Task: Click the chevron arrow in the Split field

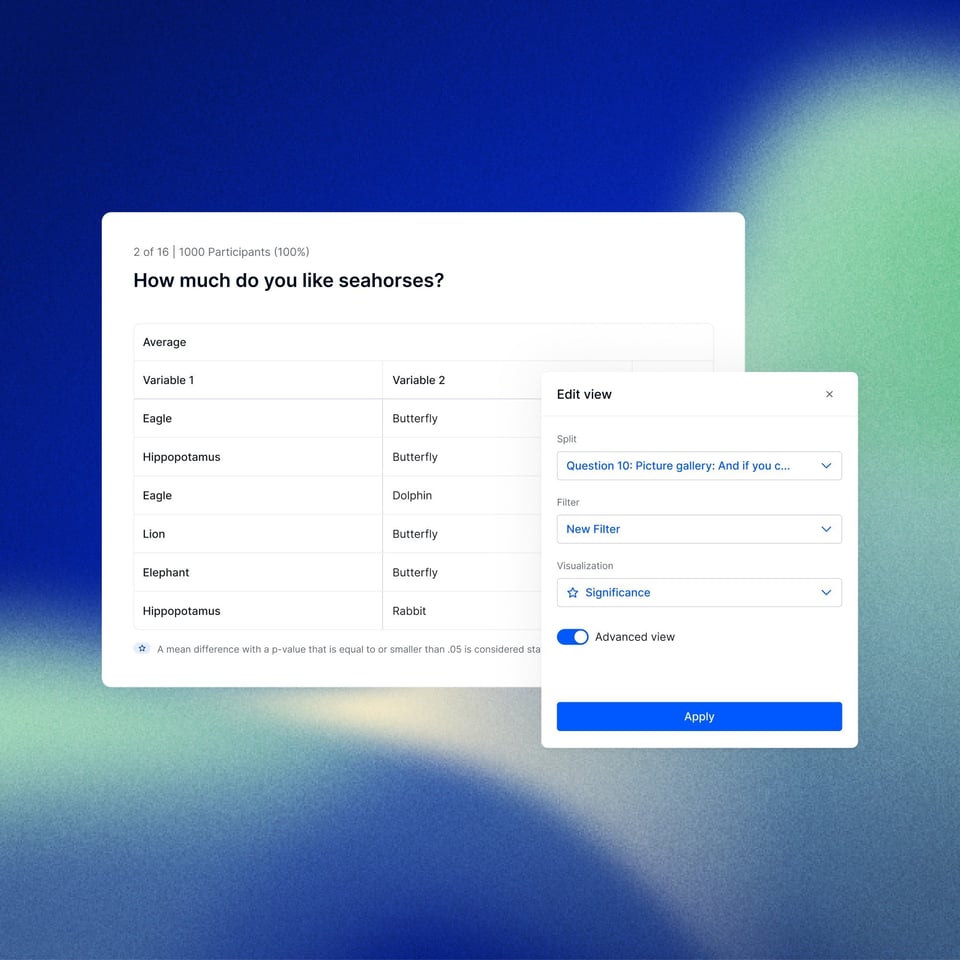Action: click(826, 466)
